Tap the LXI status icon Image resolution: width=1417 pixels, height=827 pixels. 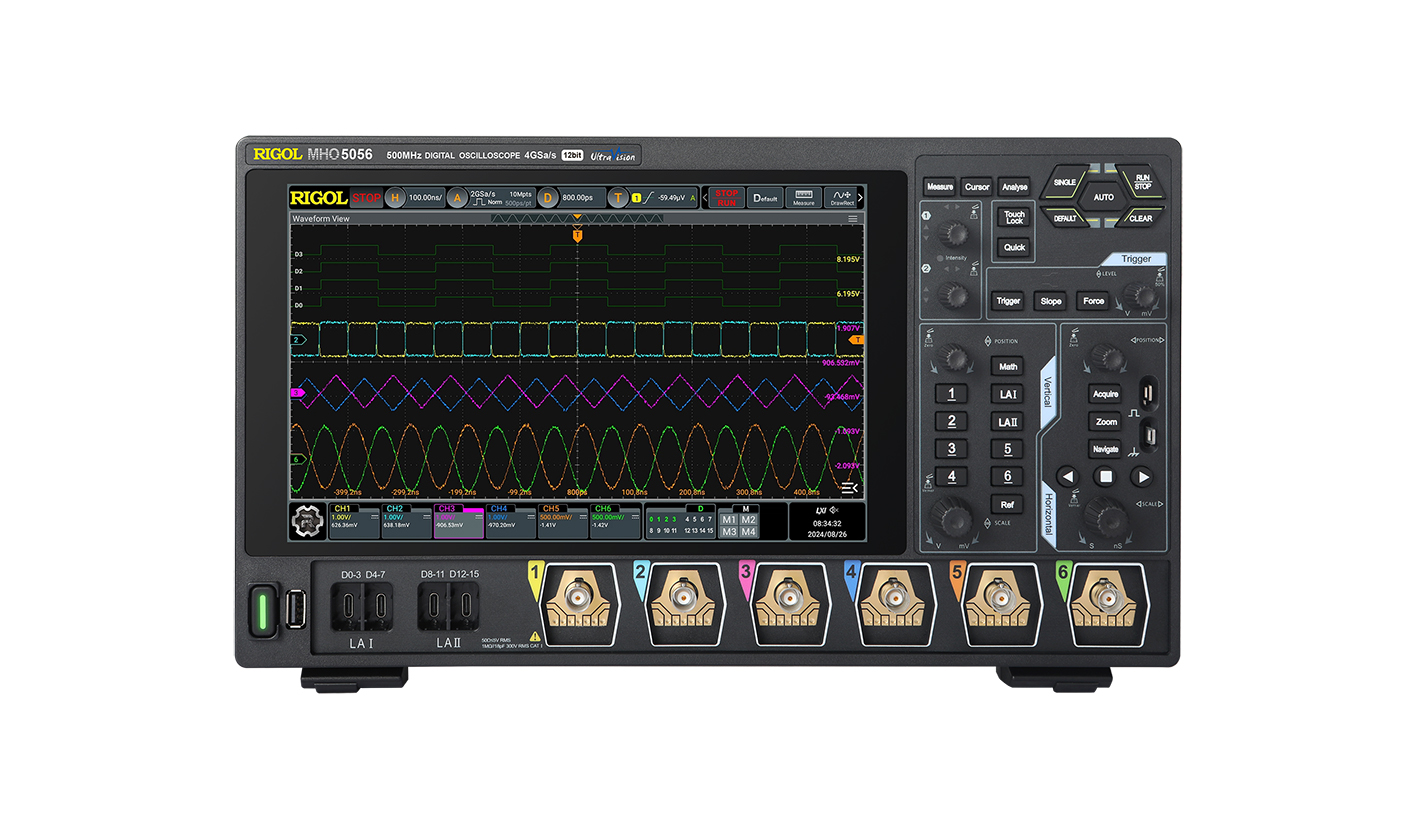(x=820, y=510)
